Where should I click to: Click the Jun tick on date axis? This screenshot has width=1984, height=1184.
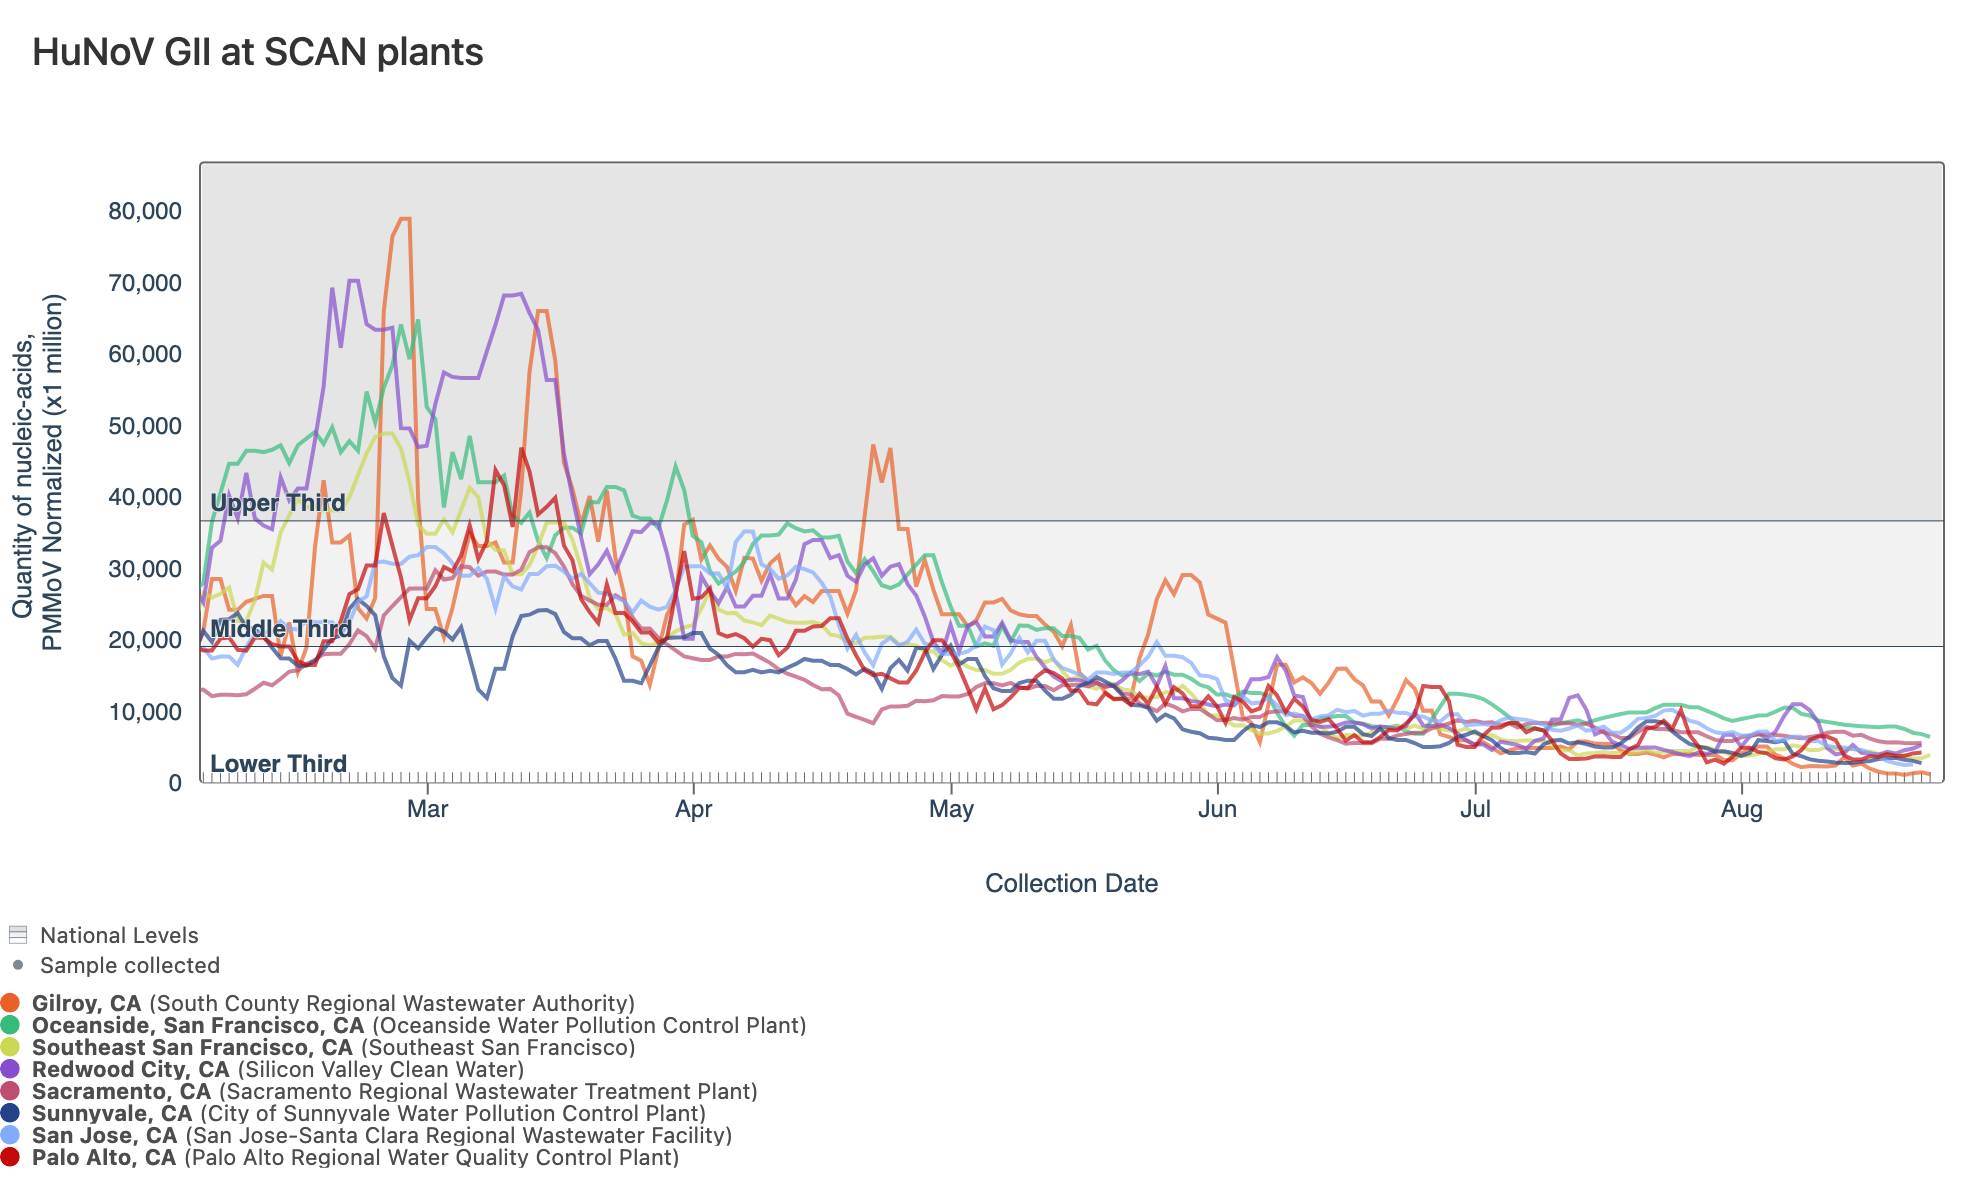[1217, 809]
